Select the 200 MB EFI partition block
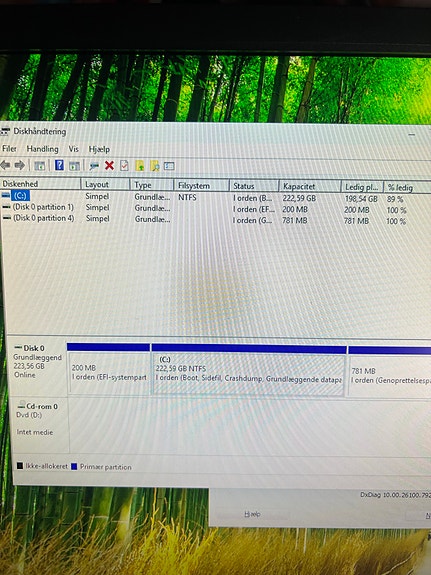This screenshot has width=431, height=575. (x=109, y=369)
